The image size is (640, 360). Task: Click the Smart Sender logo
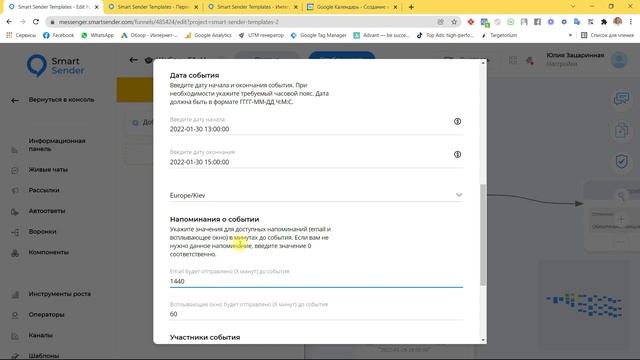[x=56, y=65]
